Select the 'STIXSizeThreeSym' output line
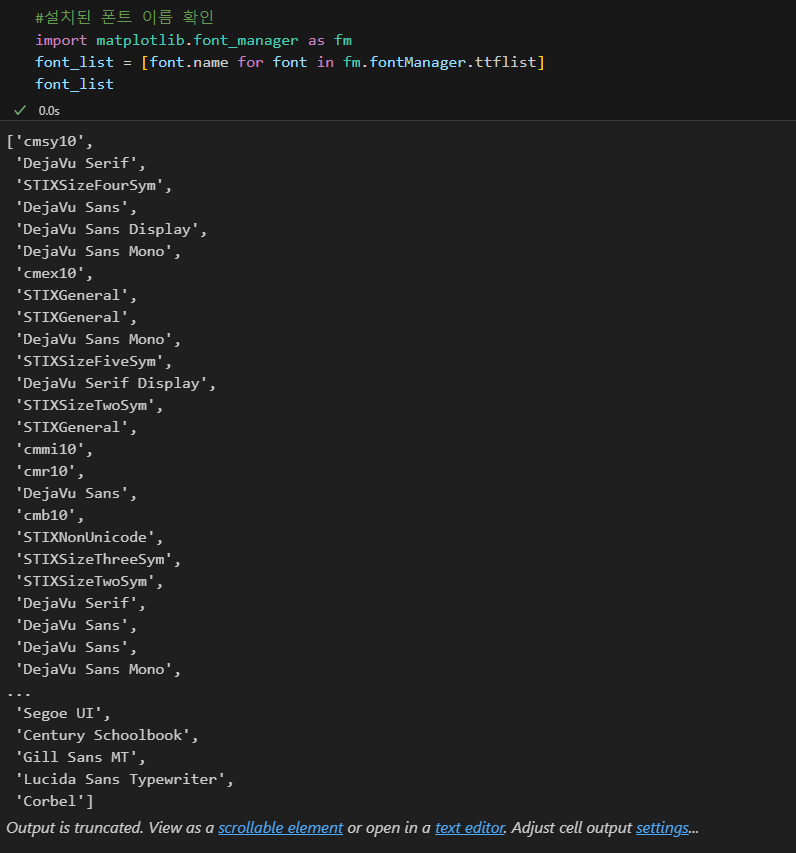This screenshot has width=796, height=853. pyautogui.click(x=97, y=559)
